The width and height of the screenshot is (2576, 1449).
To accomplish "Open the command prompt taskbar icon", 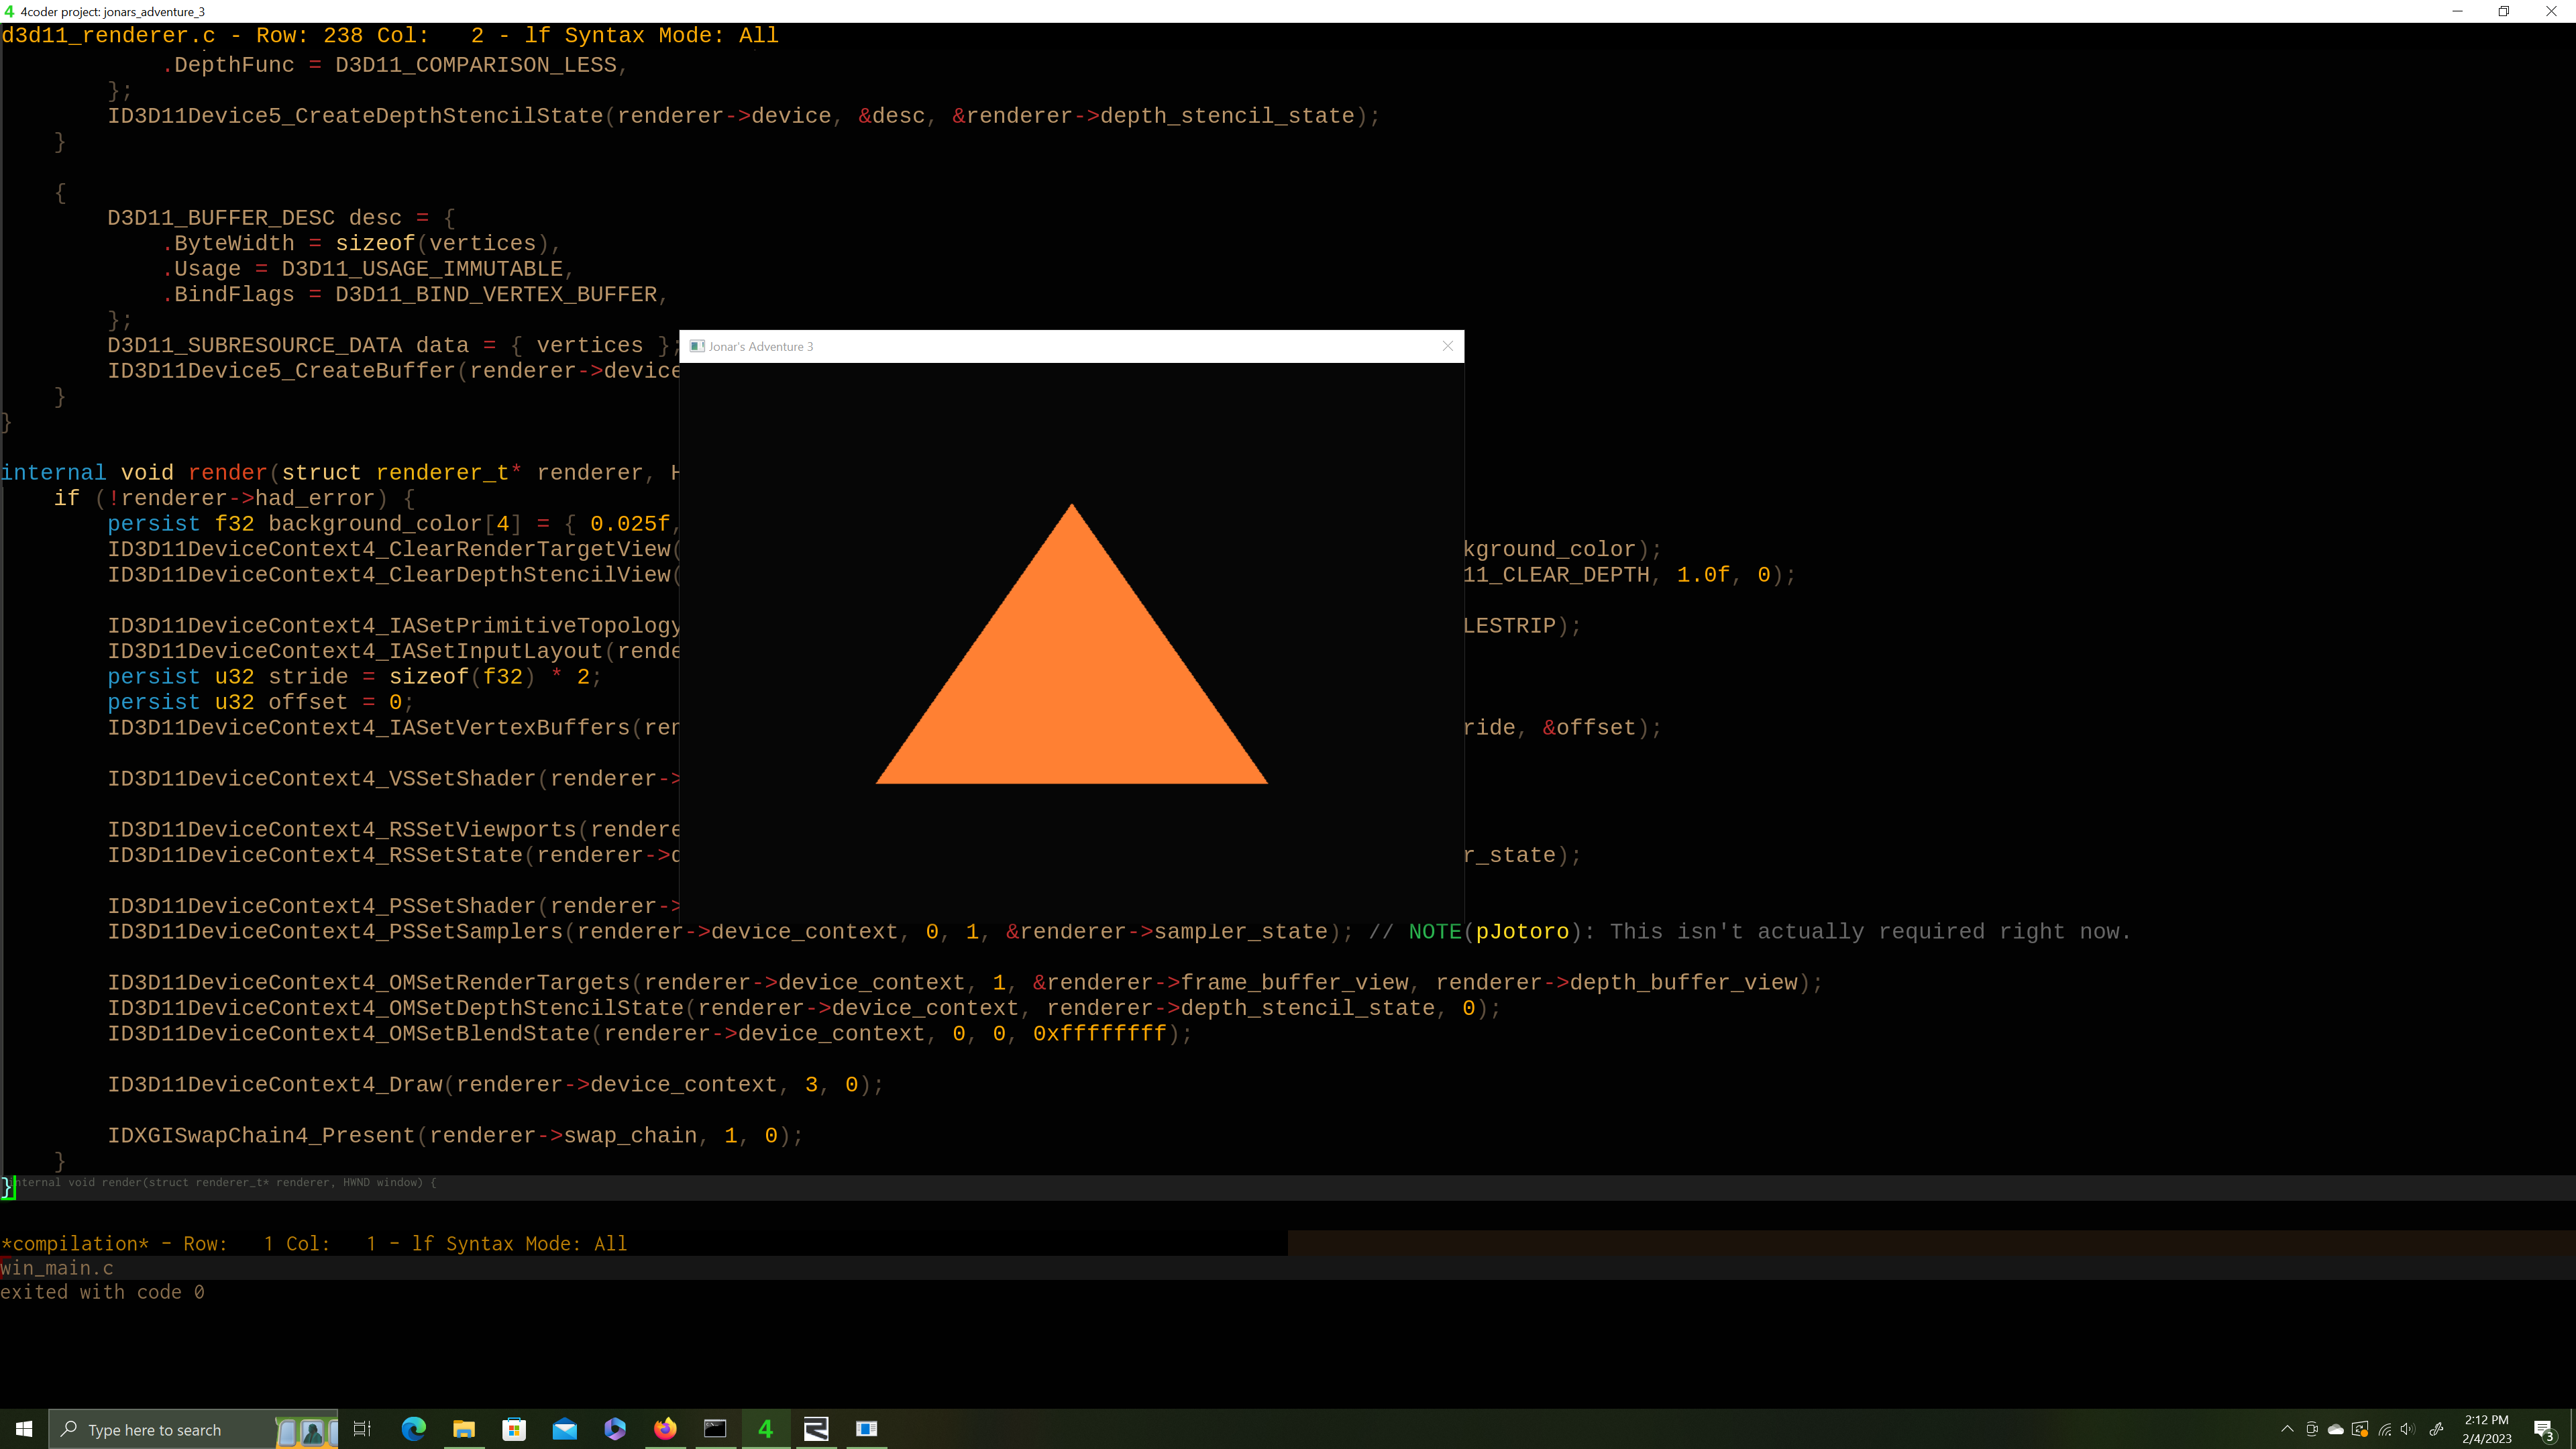I will (x=715, y=1429).
